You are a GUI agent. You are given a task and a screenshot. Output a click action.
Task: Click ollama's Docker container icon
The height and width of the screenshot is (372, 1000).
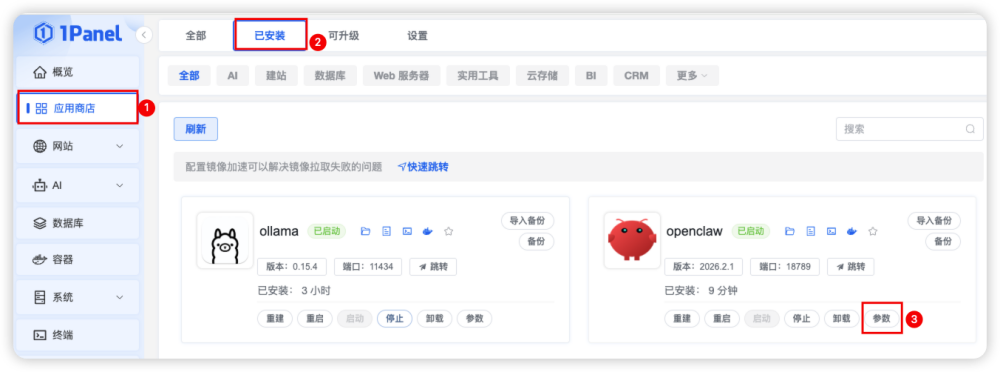[428, 232]
